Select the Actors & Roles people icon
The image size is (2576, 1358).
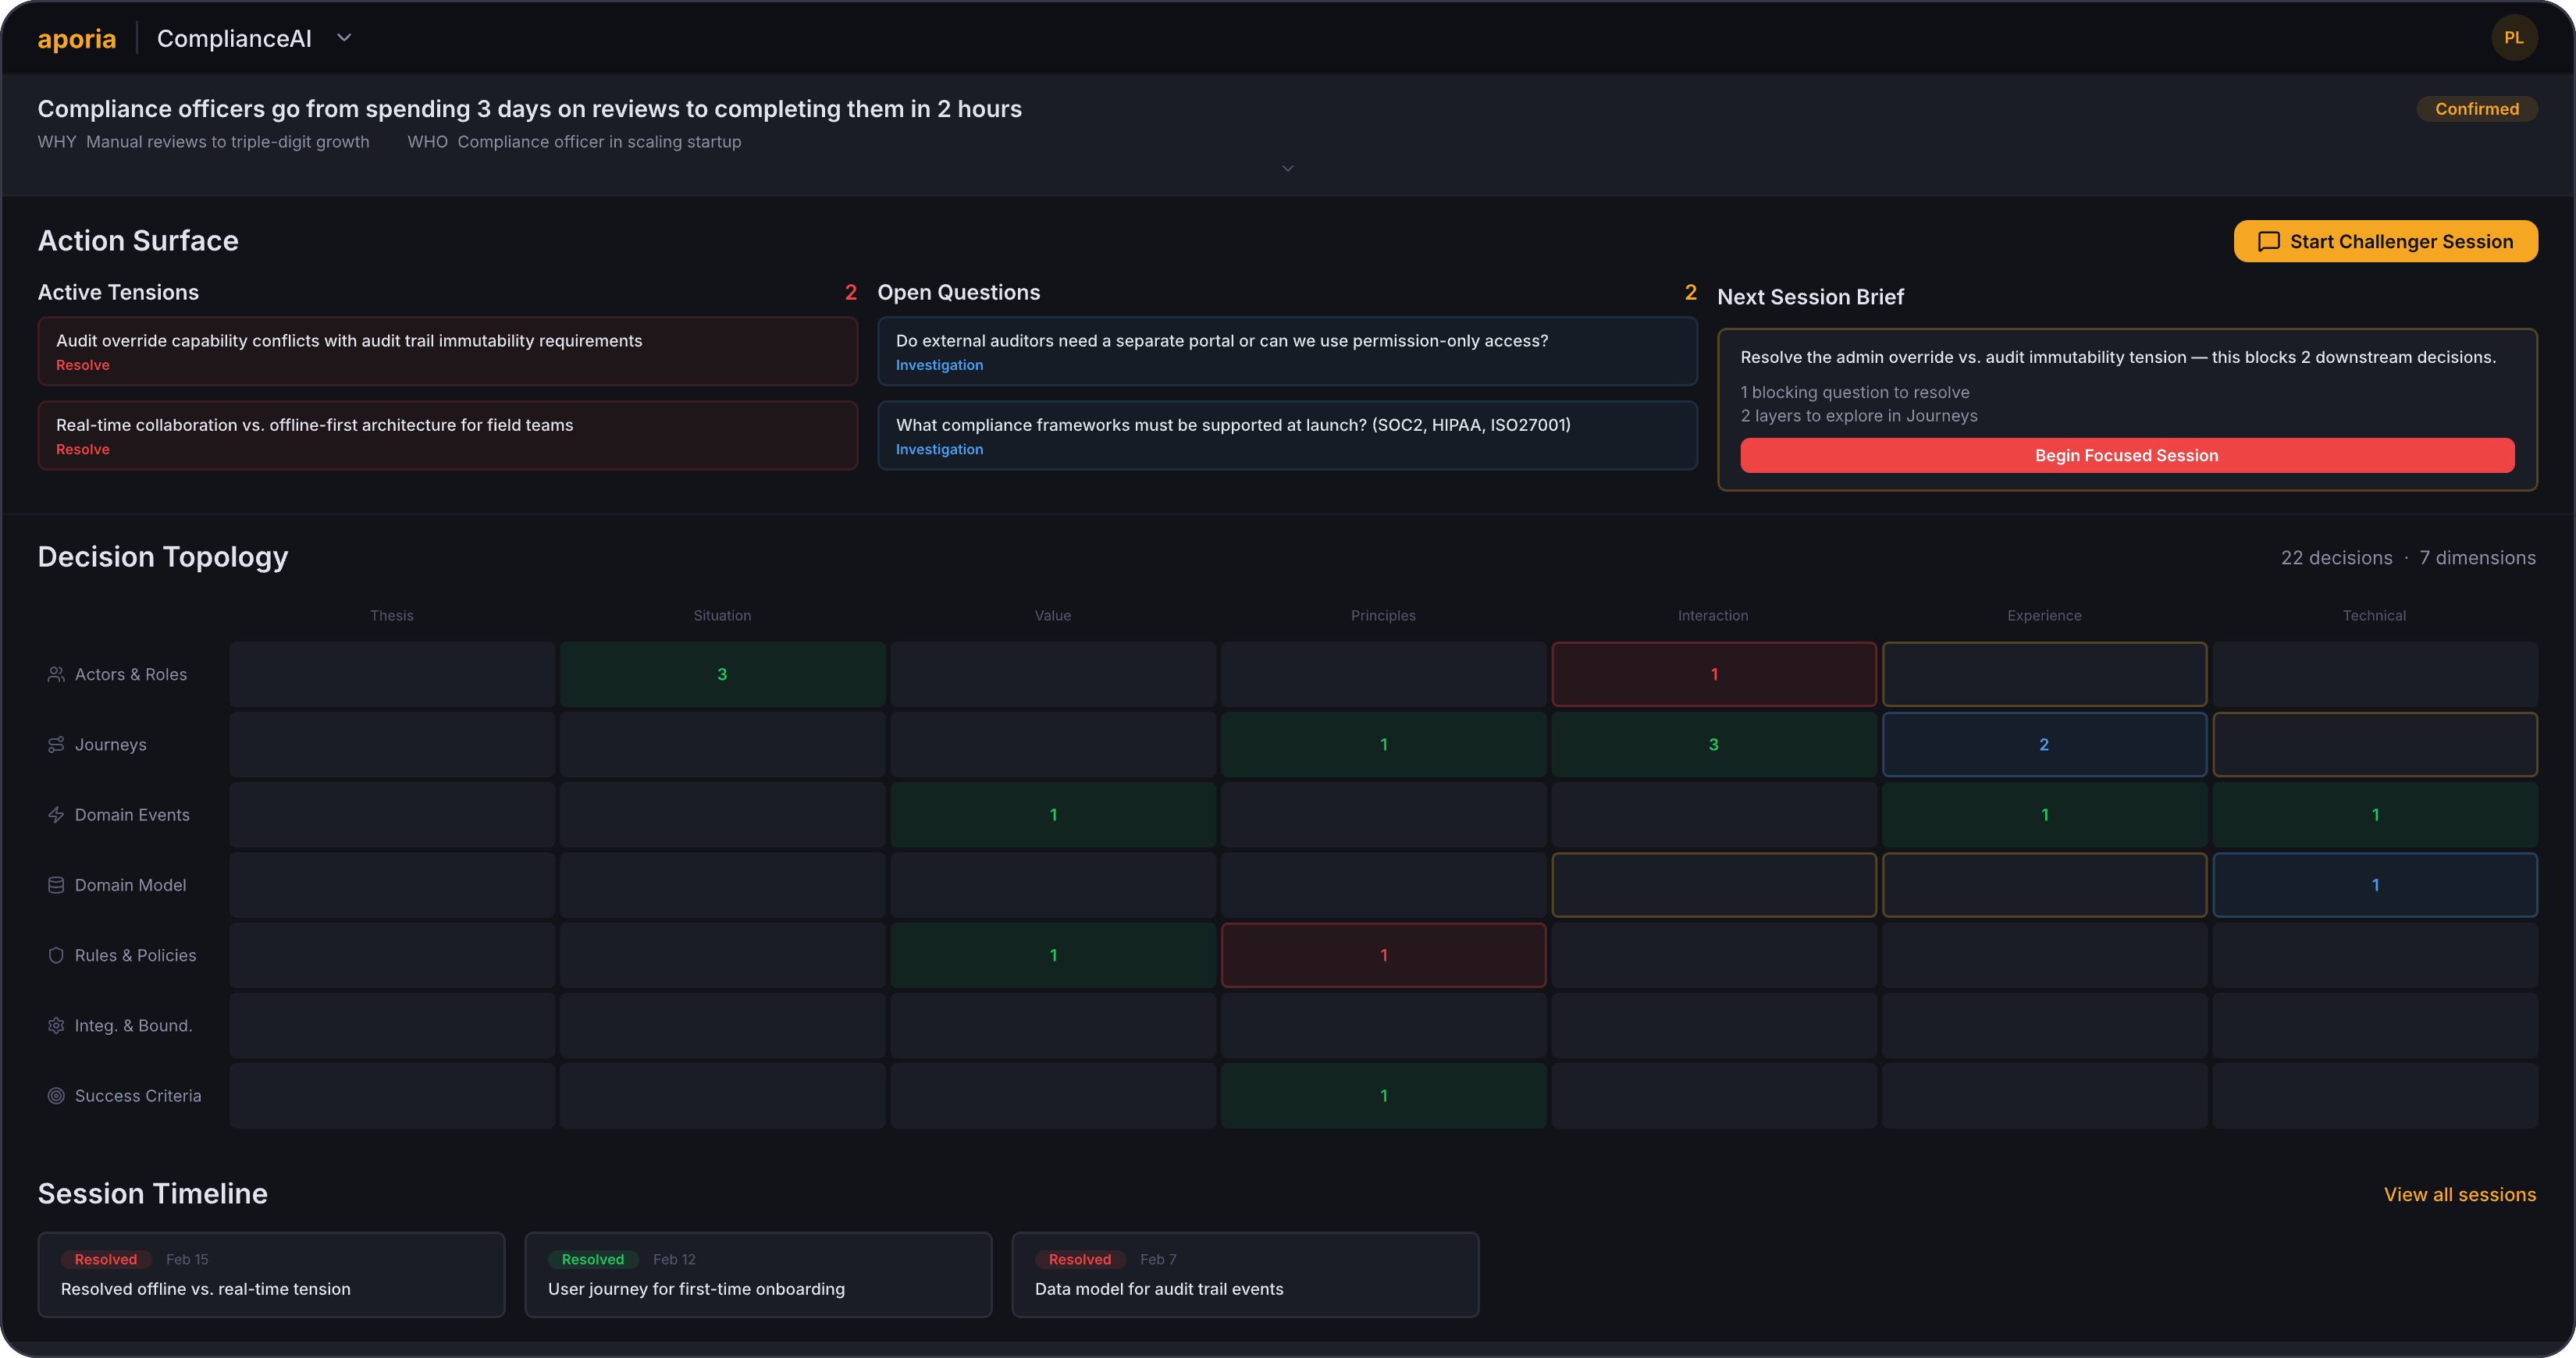tap(57, 674)
